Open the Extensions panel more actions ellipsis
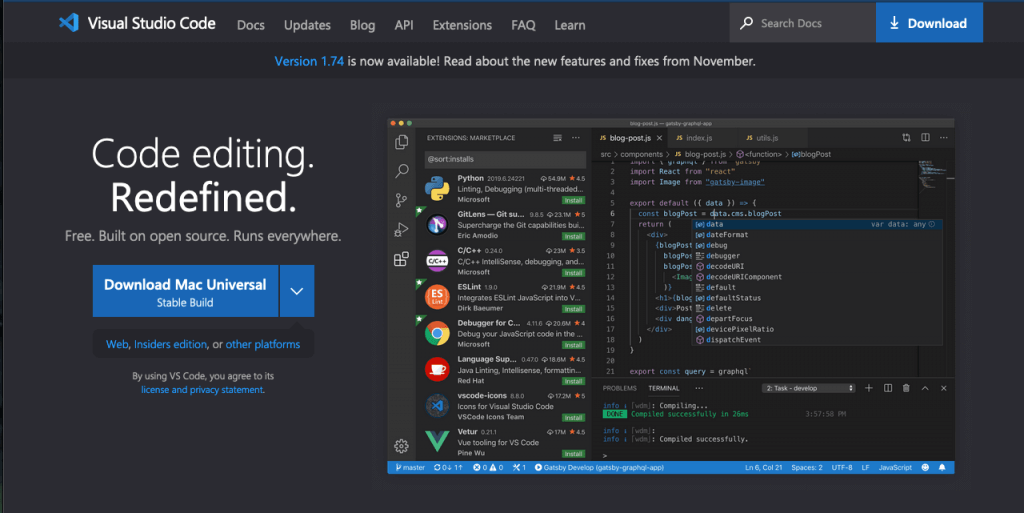The width and height of the screenshot is (1024, 513). (576, 138)
